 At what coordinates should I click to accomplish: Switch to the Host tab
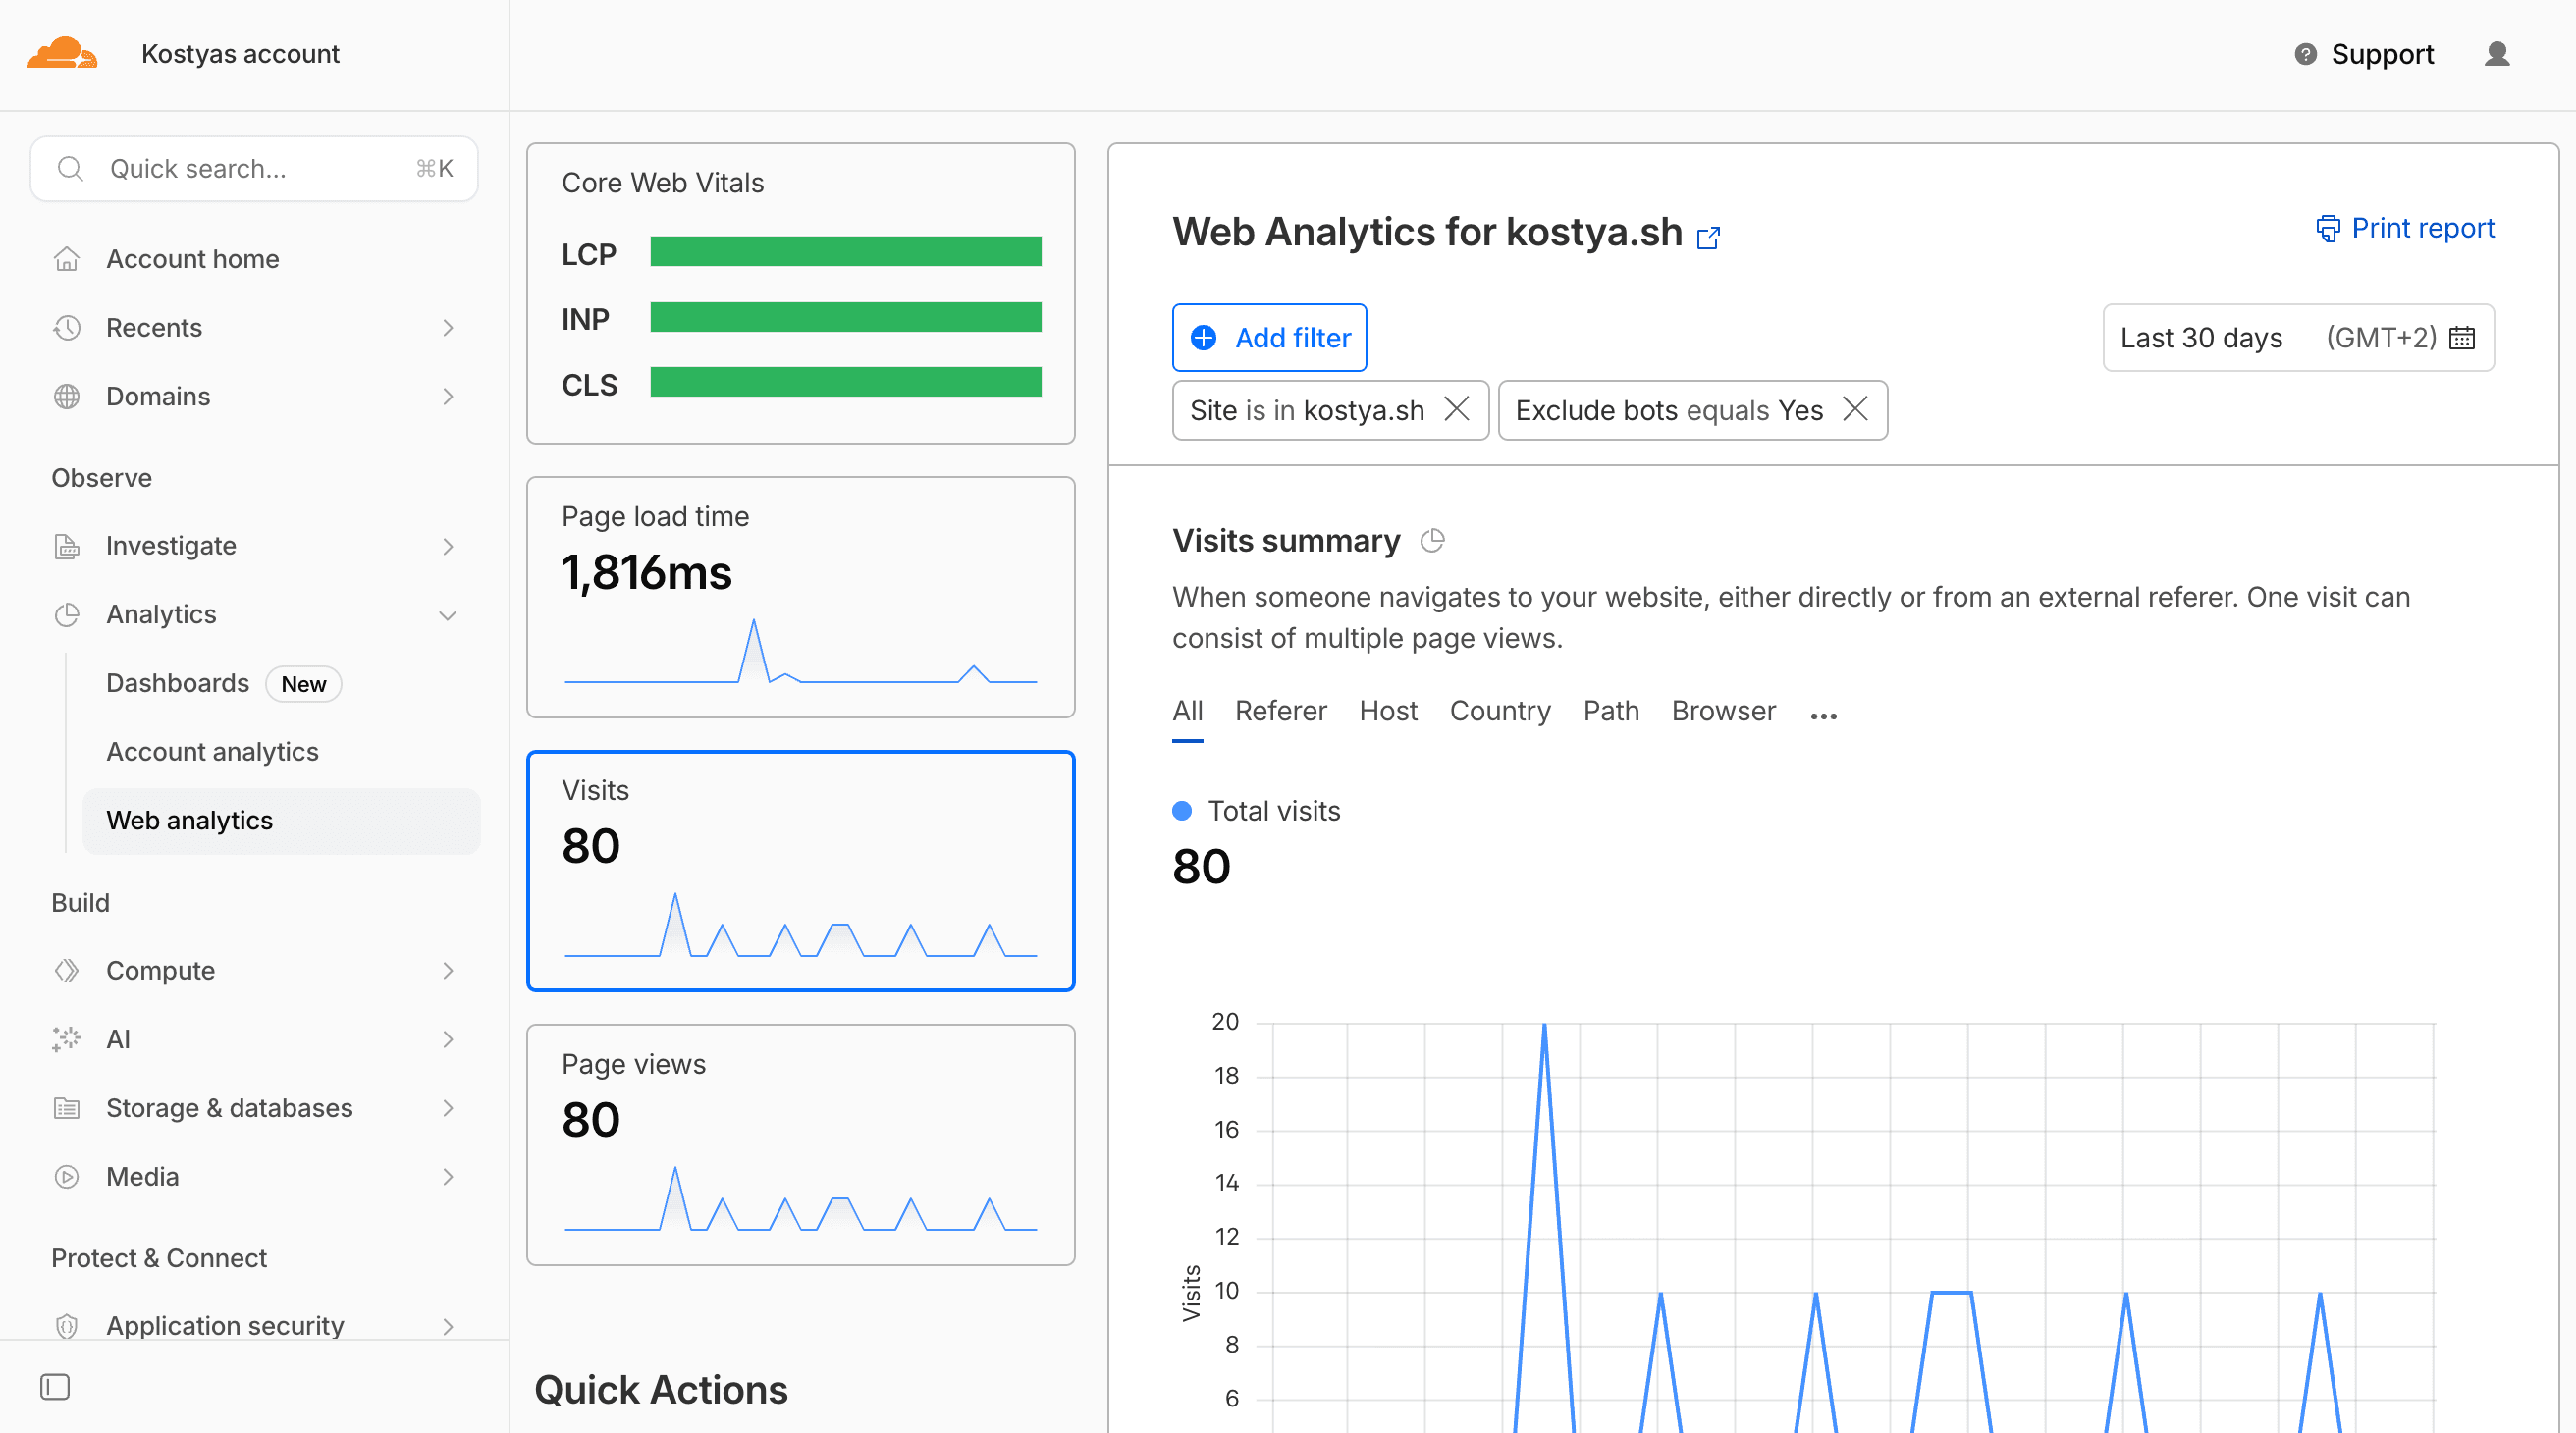[1388, 711]
